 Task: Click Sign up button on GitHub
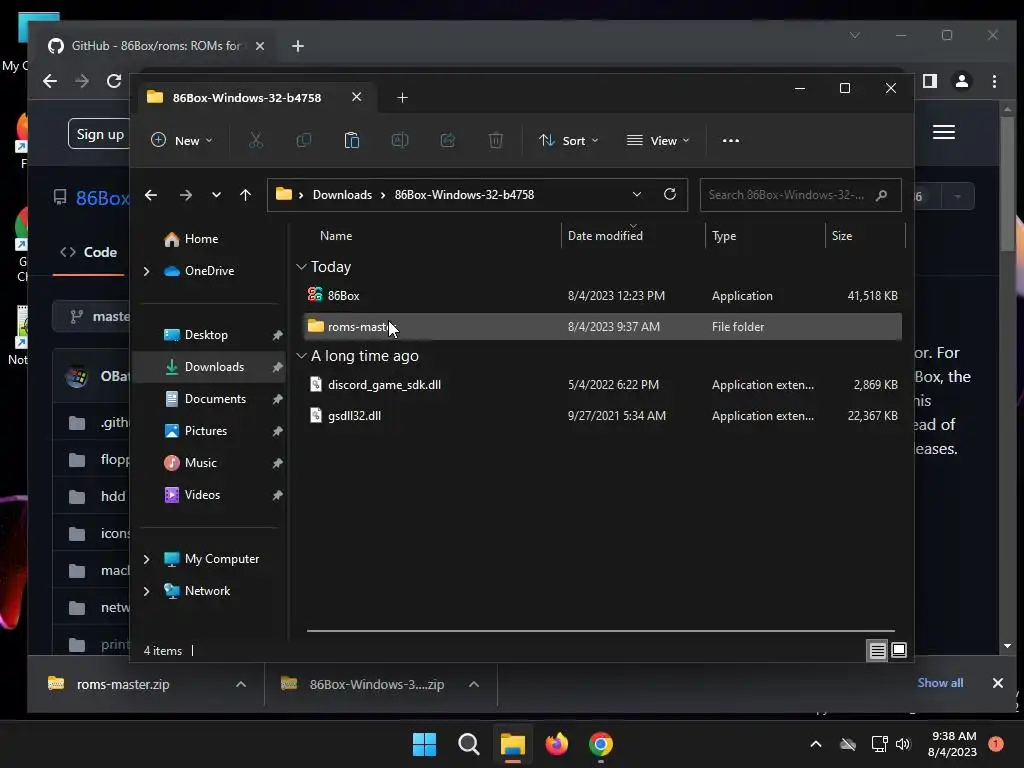(x=99, y=134)
